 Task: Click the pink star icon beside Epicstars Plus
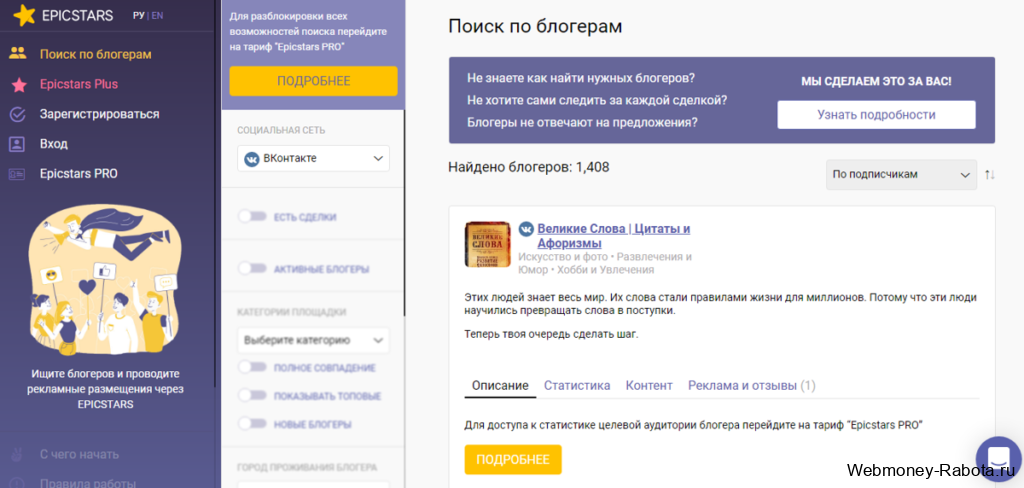click(x=18, y=84)
